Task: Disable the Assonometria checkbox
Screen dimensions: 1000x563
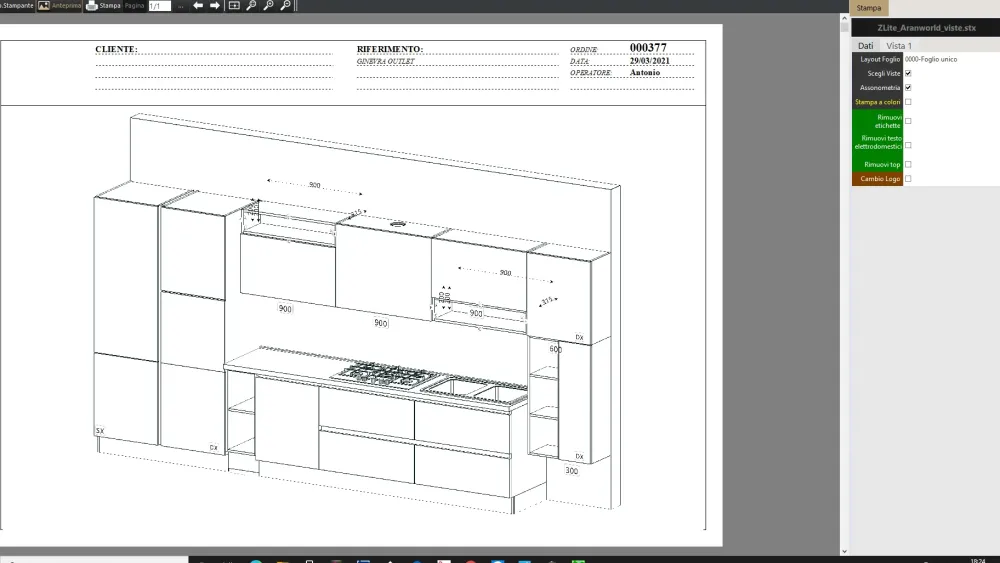Action: point(908,87)
